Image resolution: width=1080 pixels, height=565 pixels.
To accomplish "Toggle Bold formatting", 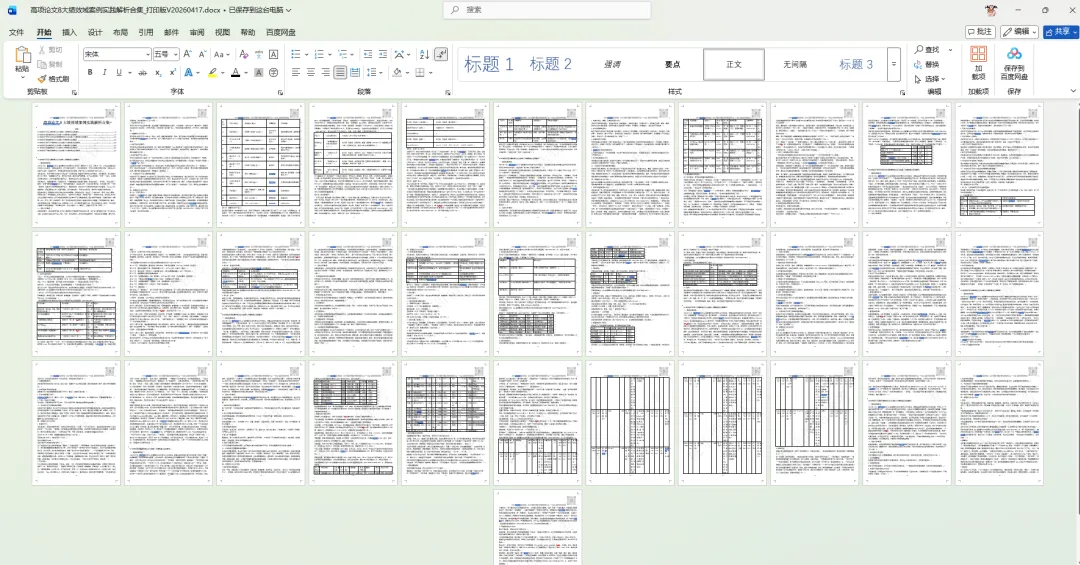I will coord(90,72).
